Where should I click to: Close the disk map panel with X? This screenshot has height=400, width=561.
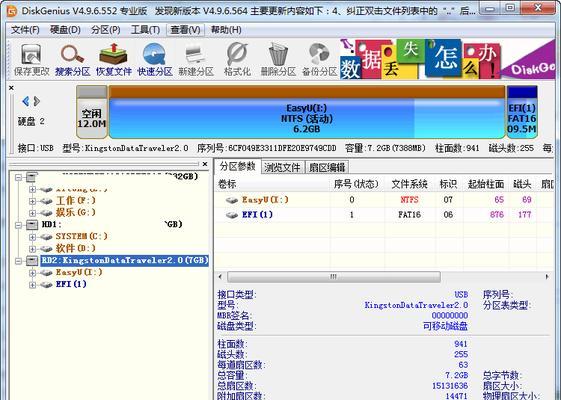coord(11,88)
